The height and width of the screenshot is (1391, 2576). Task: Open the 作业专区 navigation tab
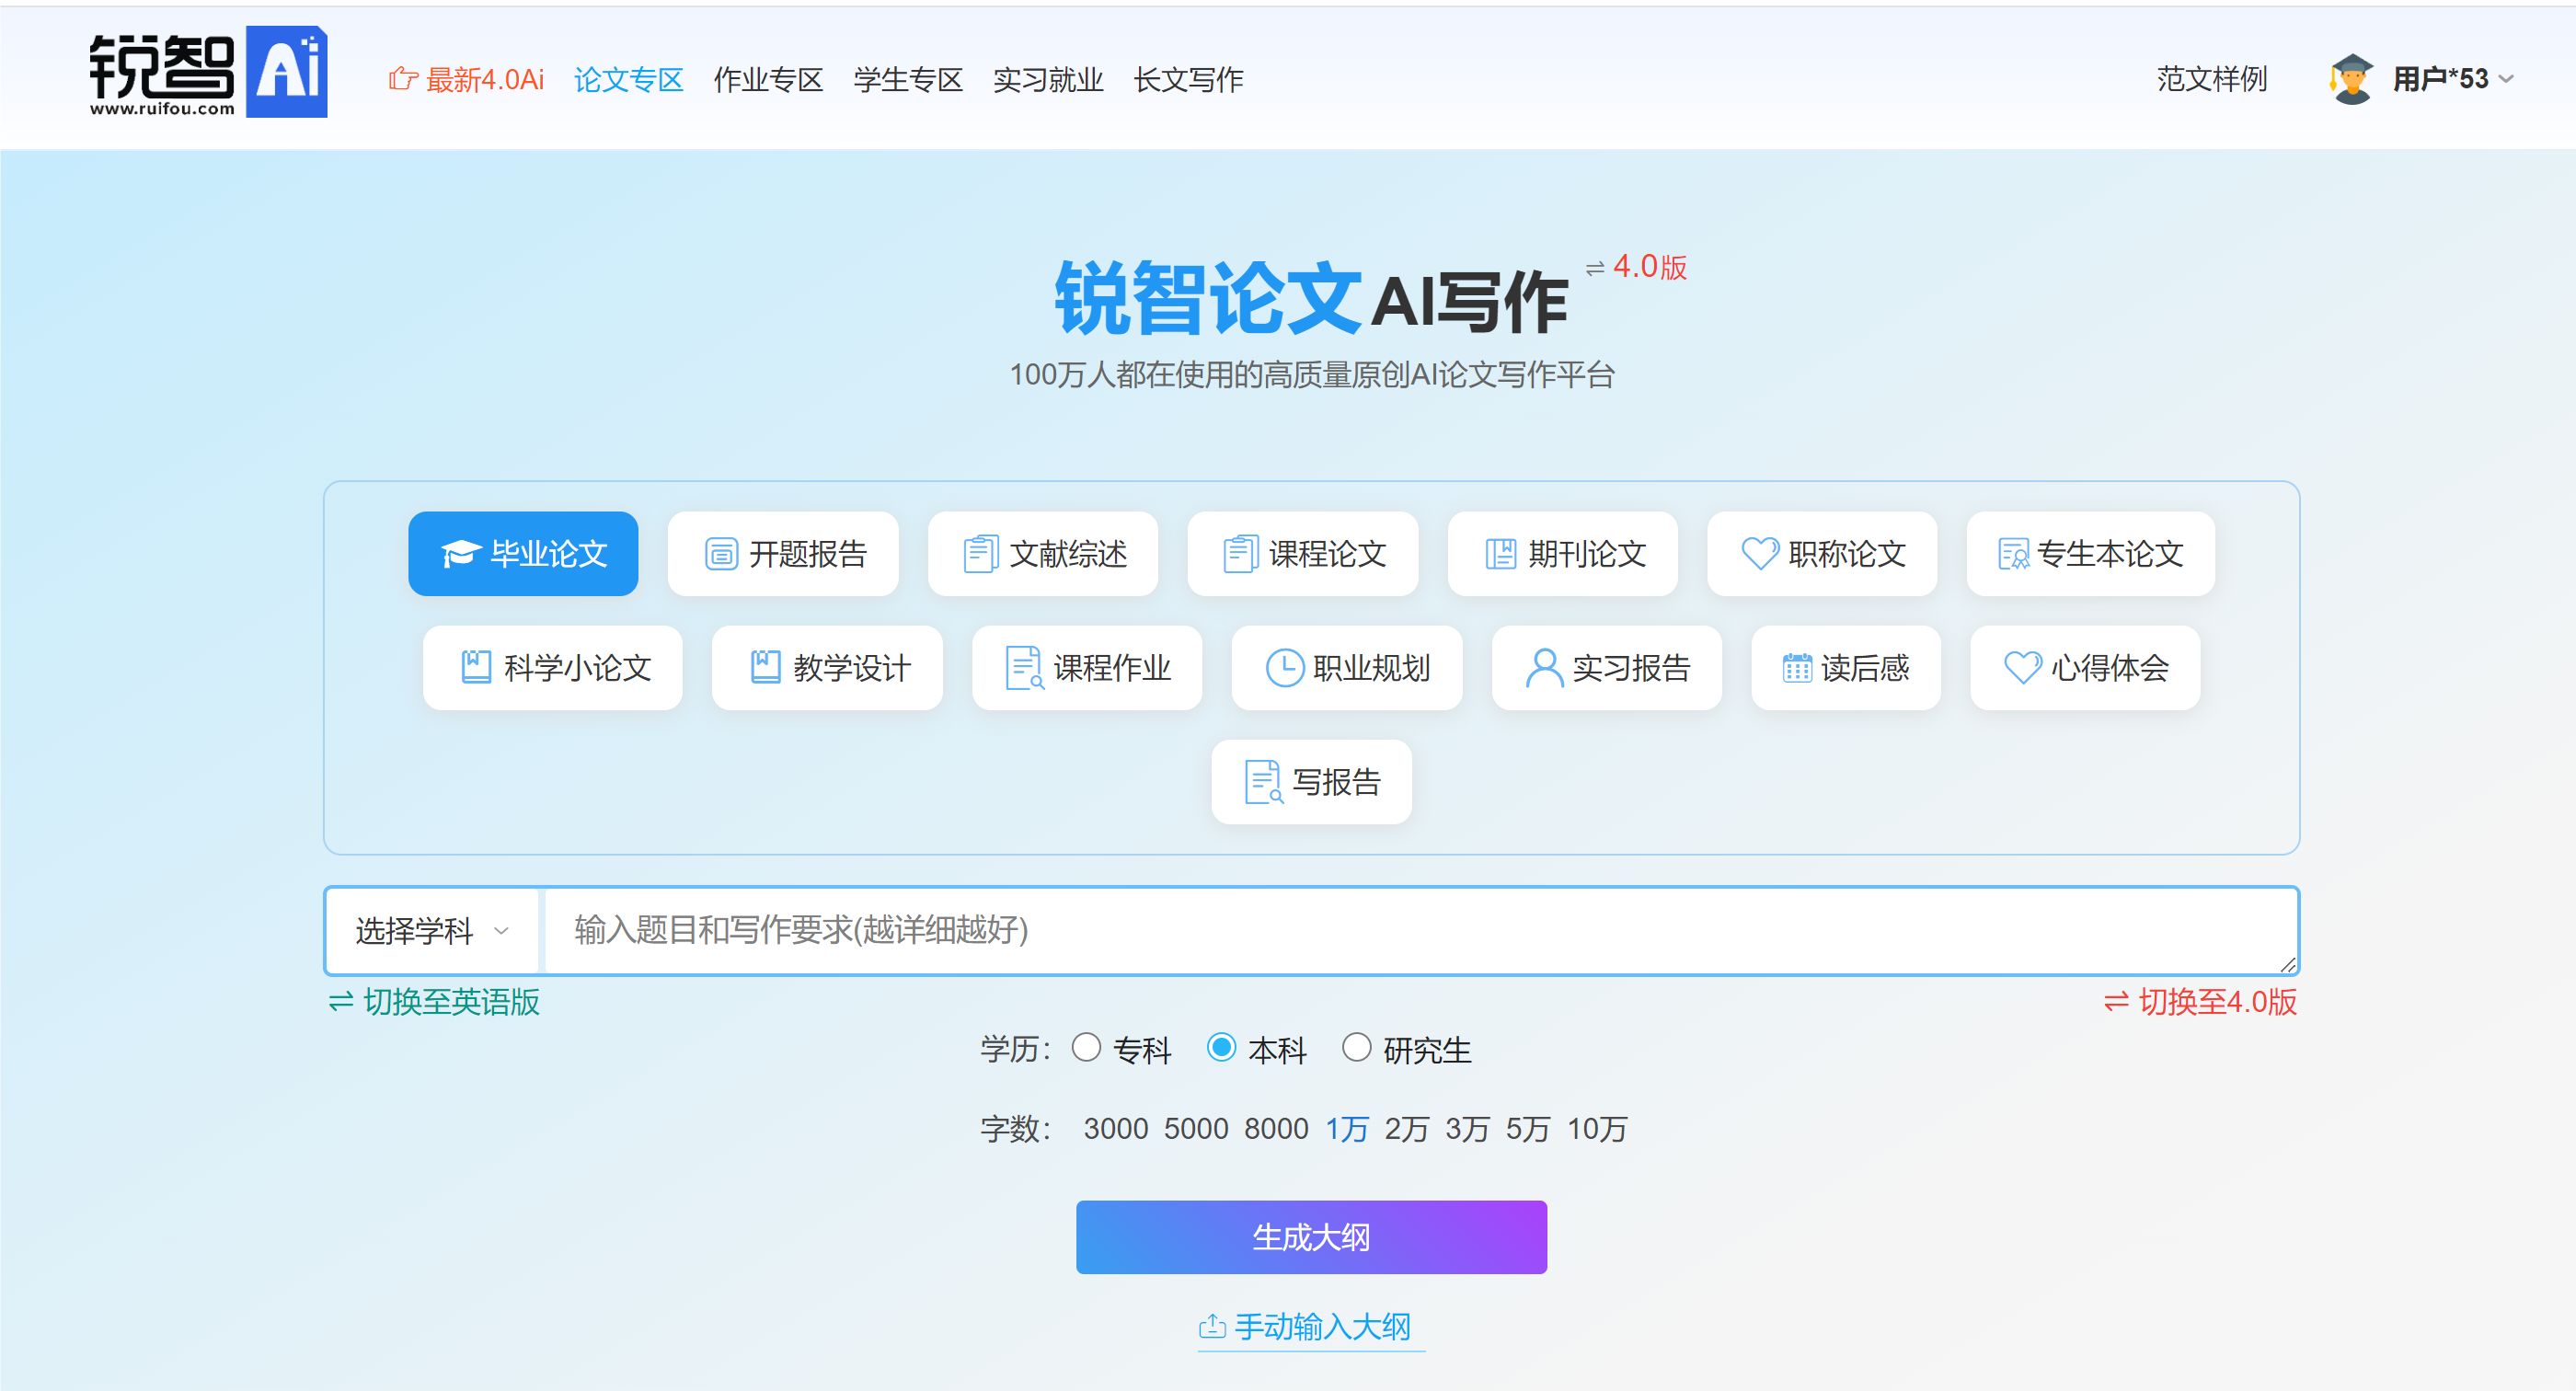point(768,79)
